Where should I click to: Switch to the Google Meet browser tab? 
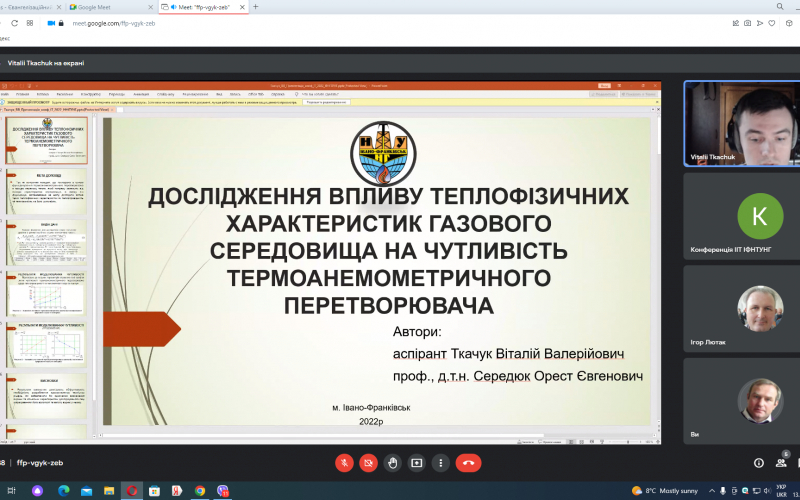click(110, 7)
